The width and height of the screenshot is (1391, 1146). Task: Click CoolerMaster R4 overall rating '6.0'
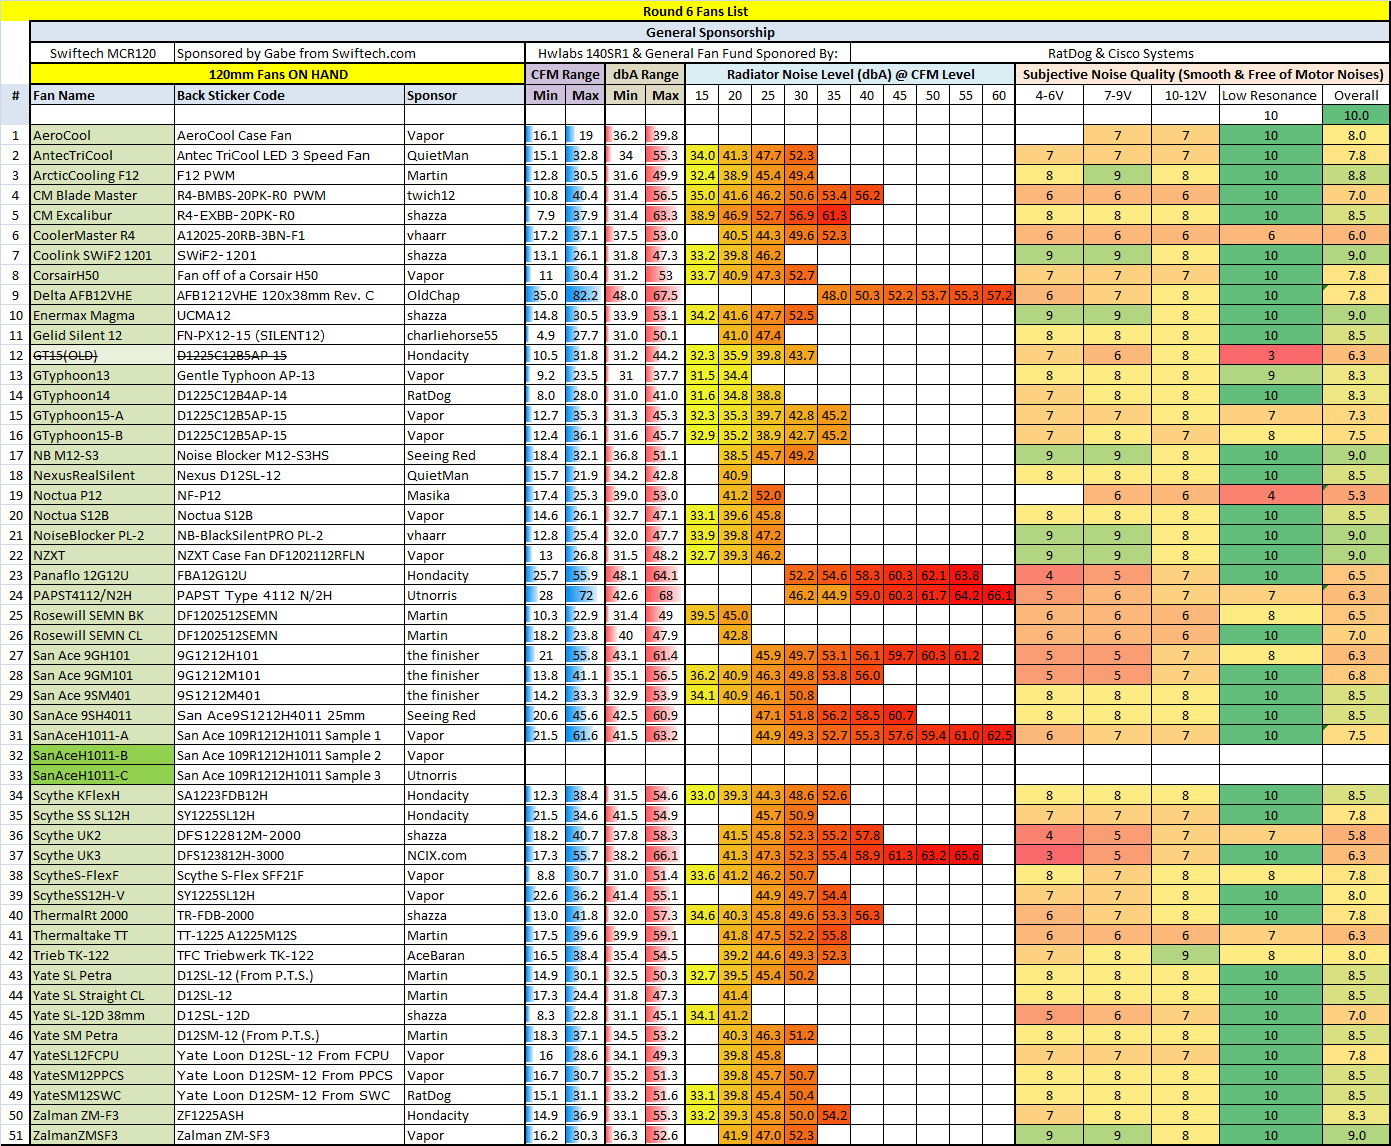1356,235
